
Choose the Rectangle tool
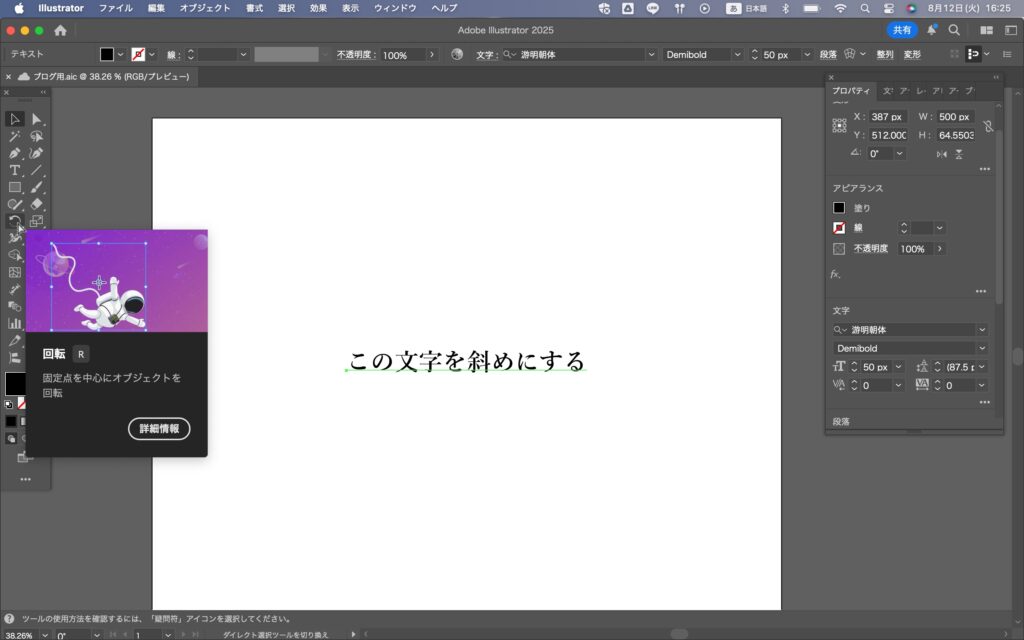click(x=14, y=187)
